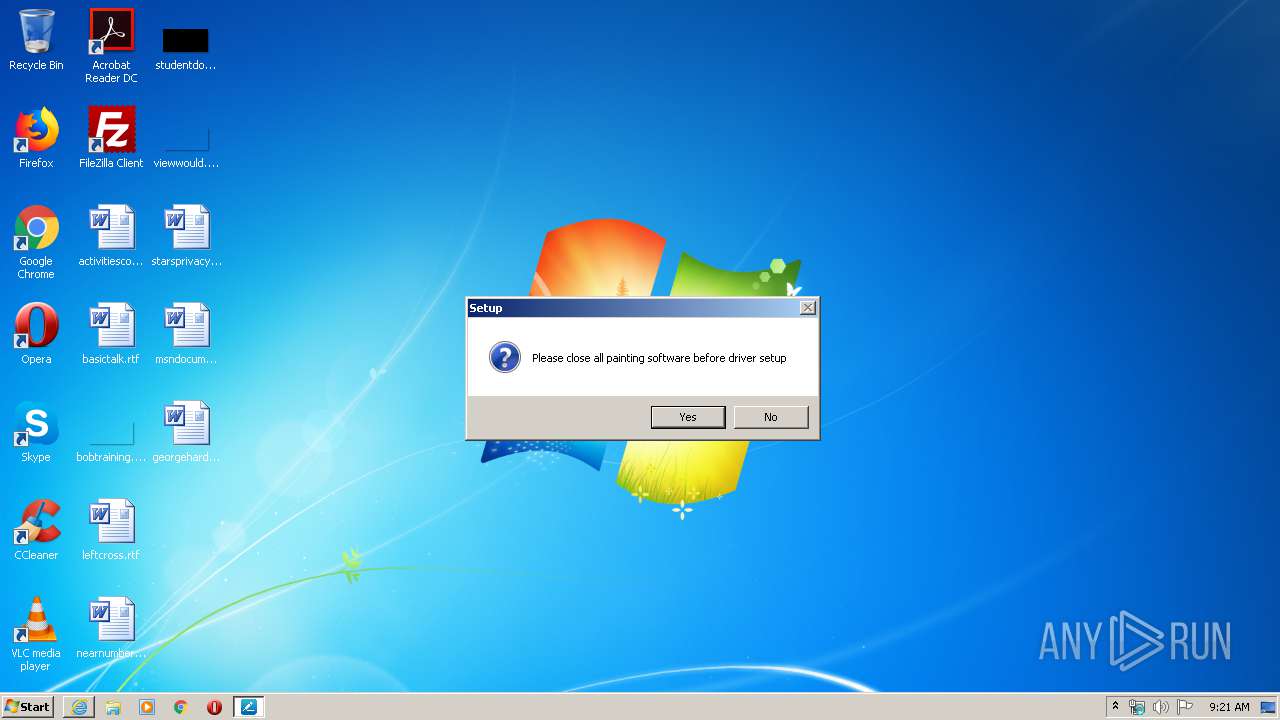Open Windows Explorer from the taskbar
Viewport: 1280px width, 720px height.
pos(113,707)
